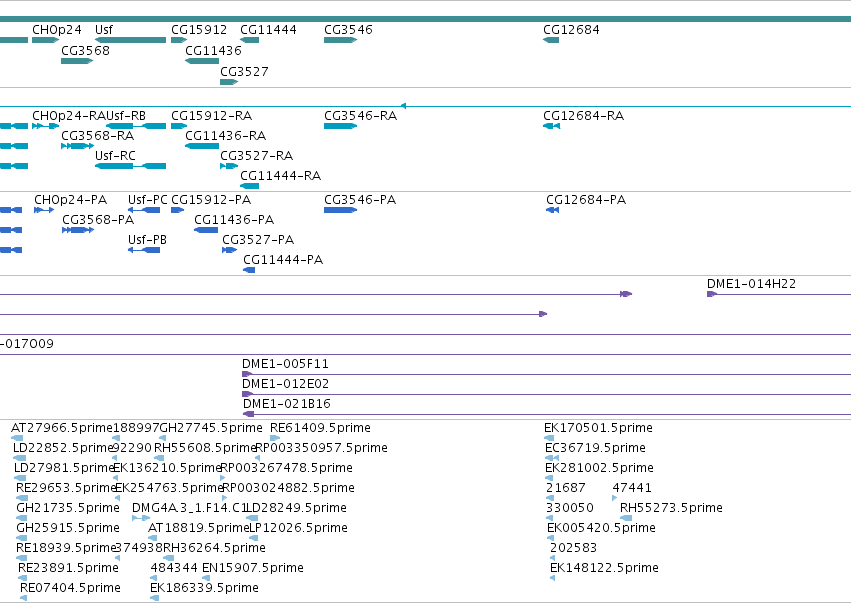Select the CG3568-PA protein glyph
Image resolution: width=851 pixels, height=603 pixels.
coord(78,230)
